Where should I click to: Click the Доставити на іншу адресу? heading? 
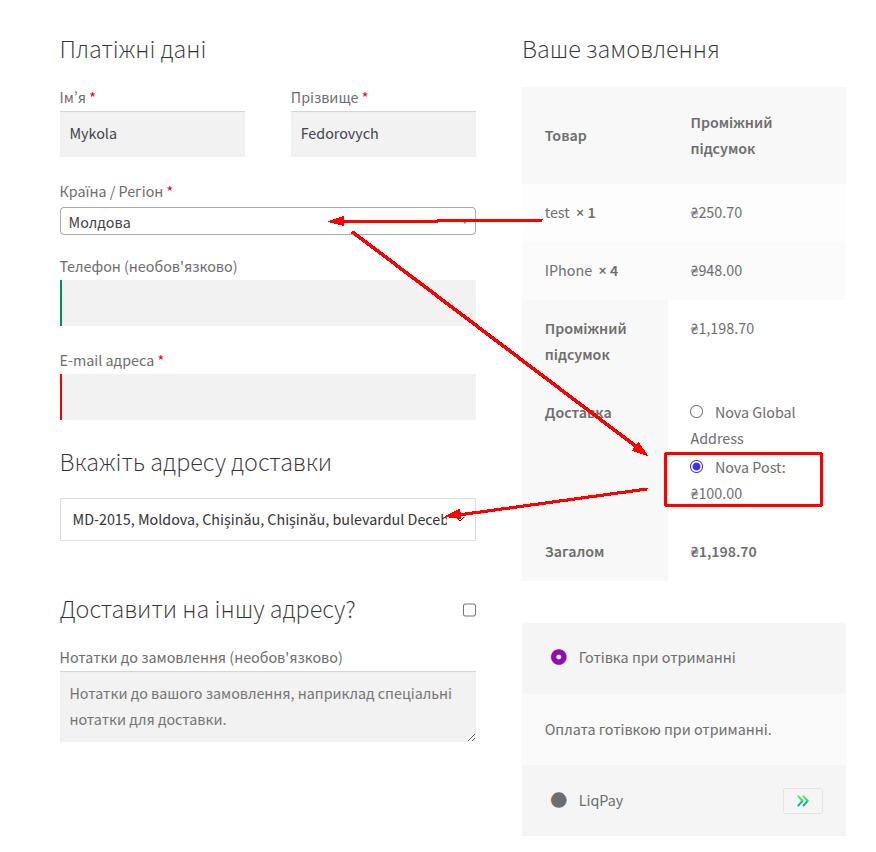pyautogui.click(x=207, y=610)
